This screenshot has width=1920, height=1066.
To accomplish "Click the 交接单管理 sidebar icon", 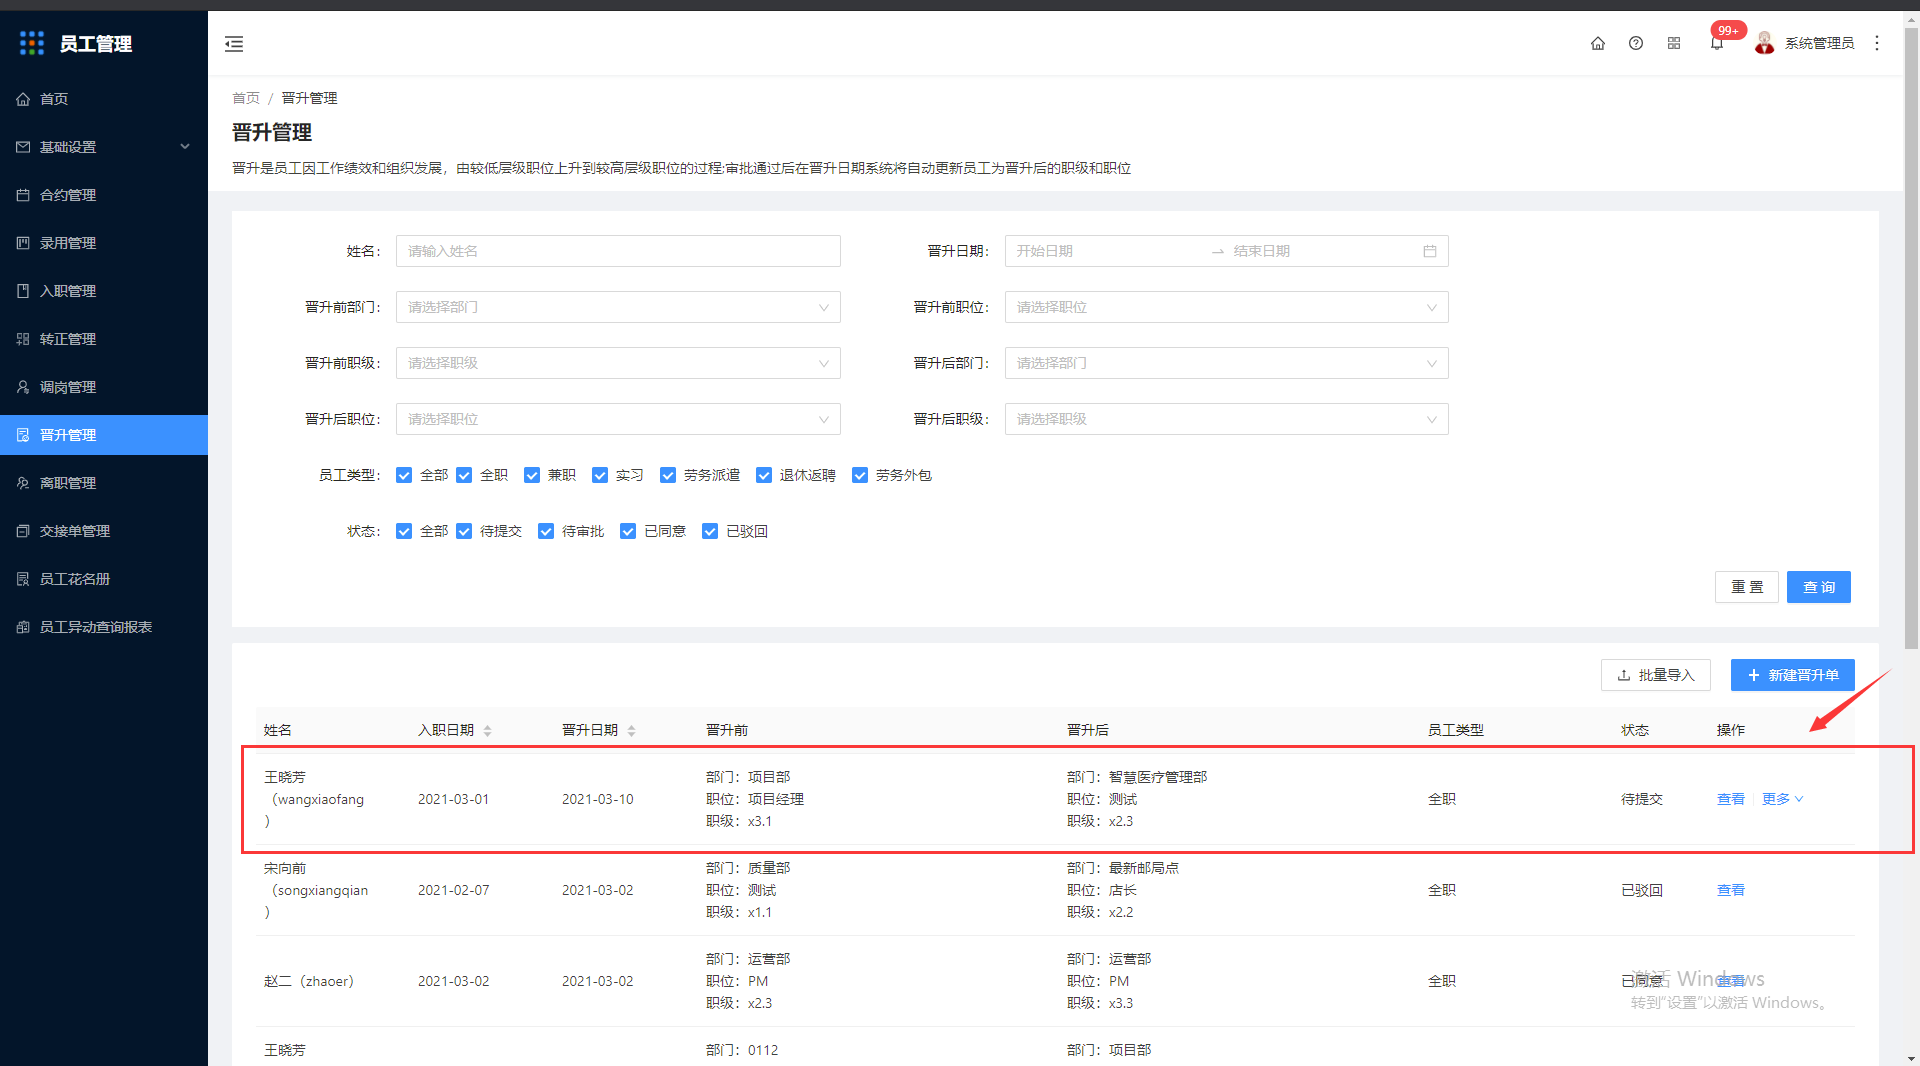I will 23,531.
